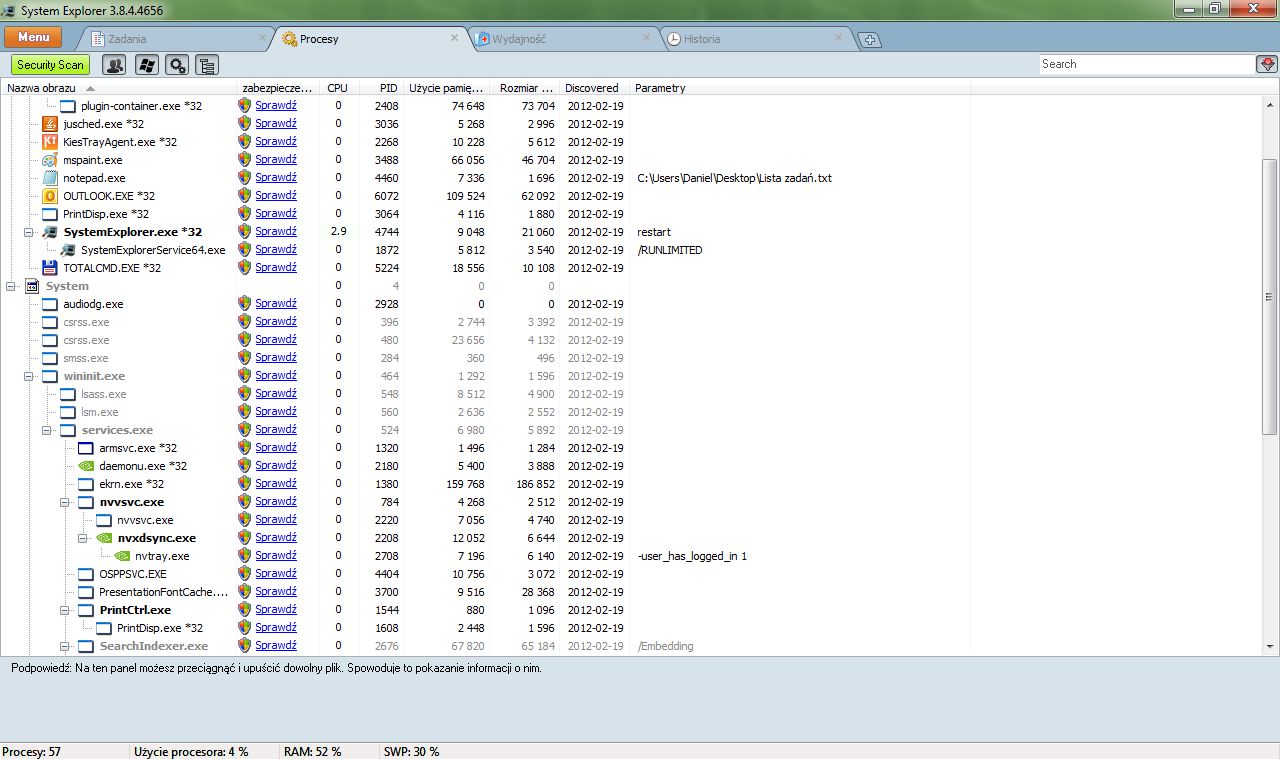Click the NVIDIA icon beside nvtray.exe

click(122, 556)
